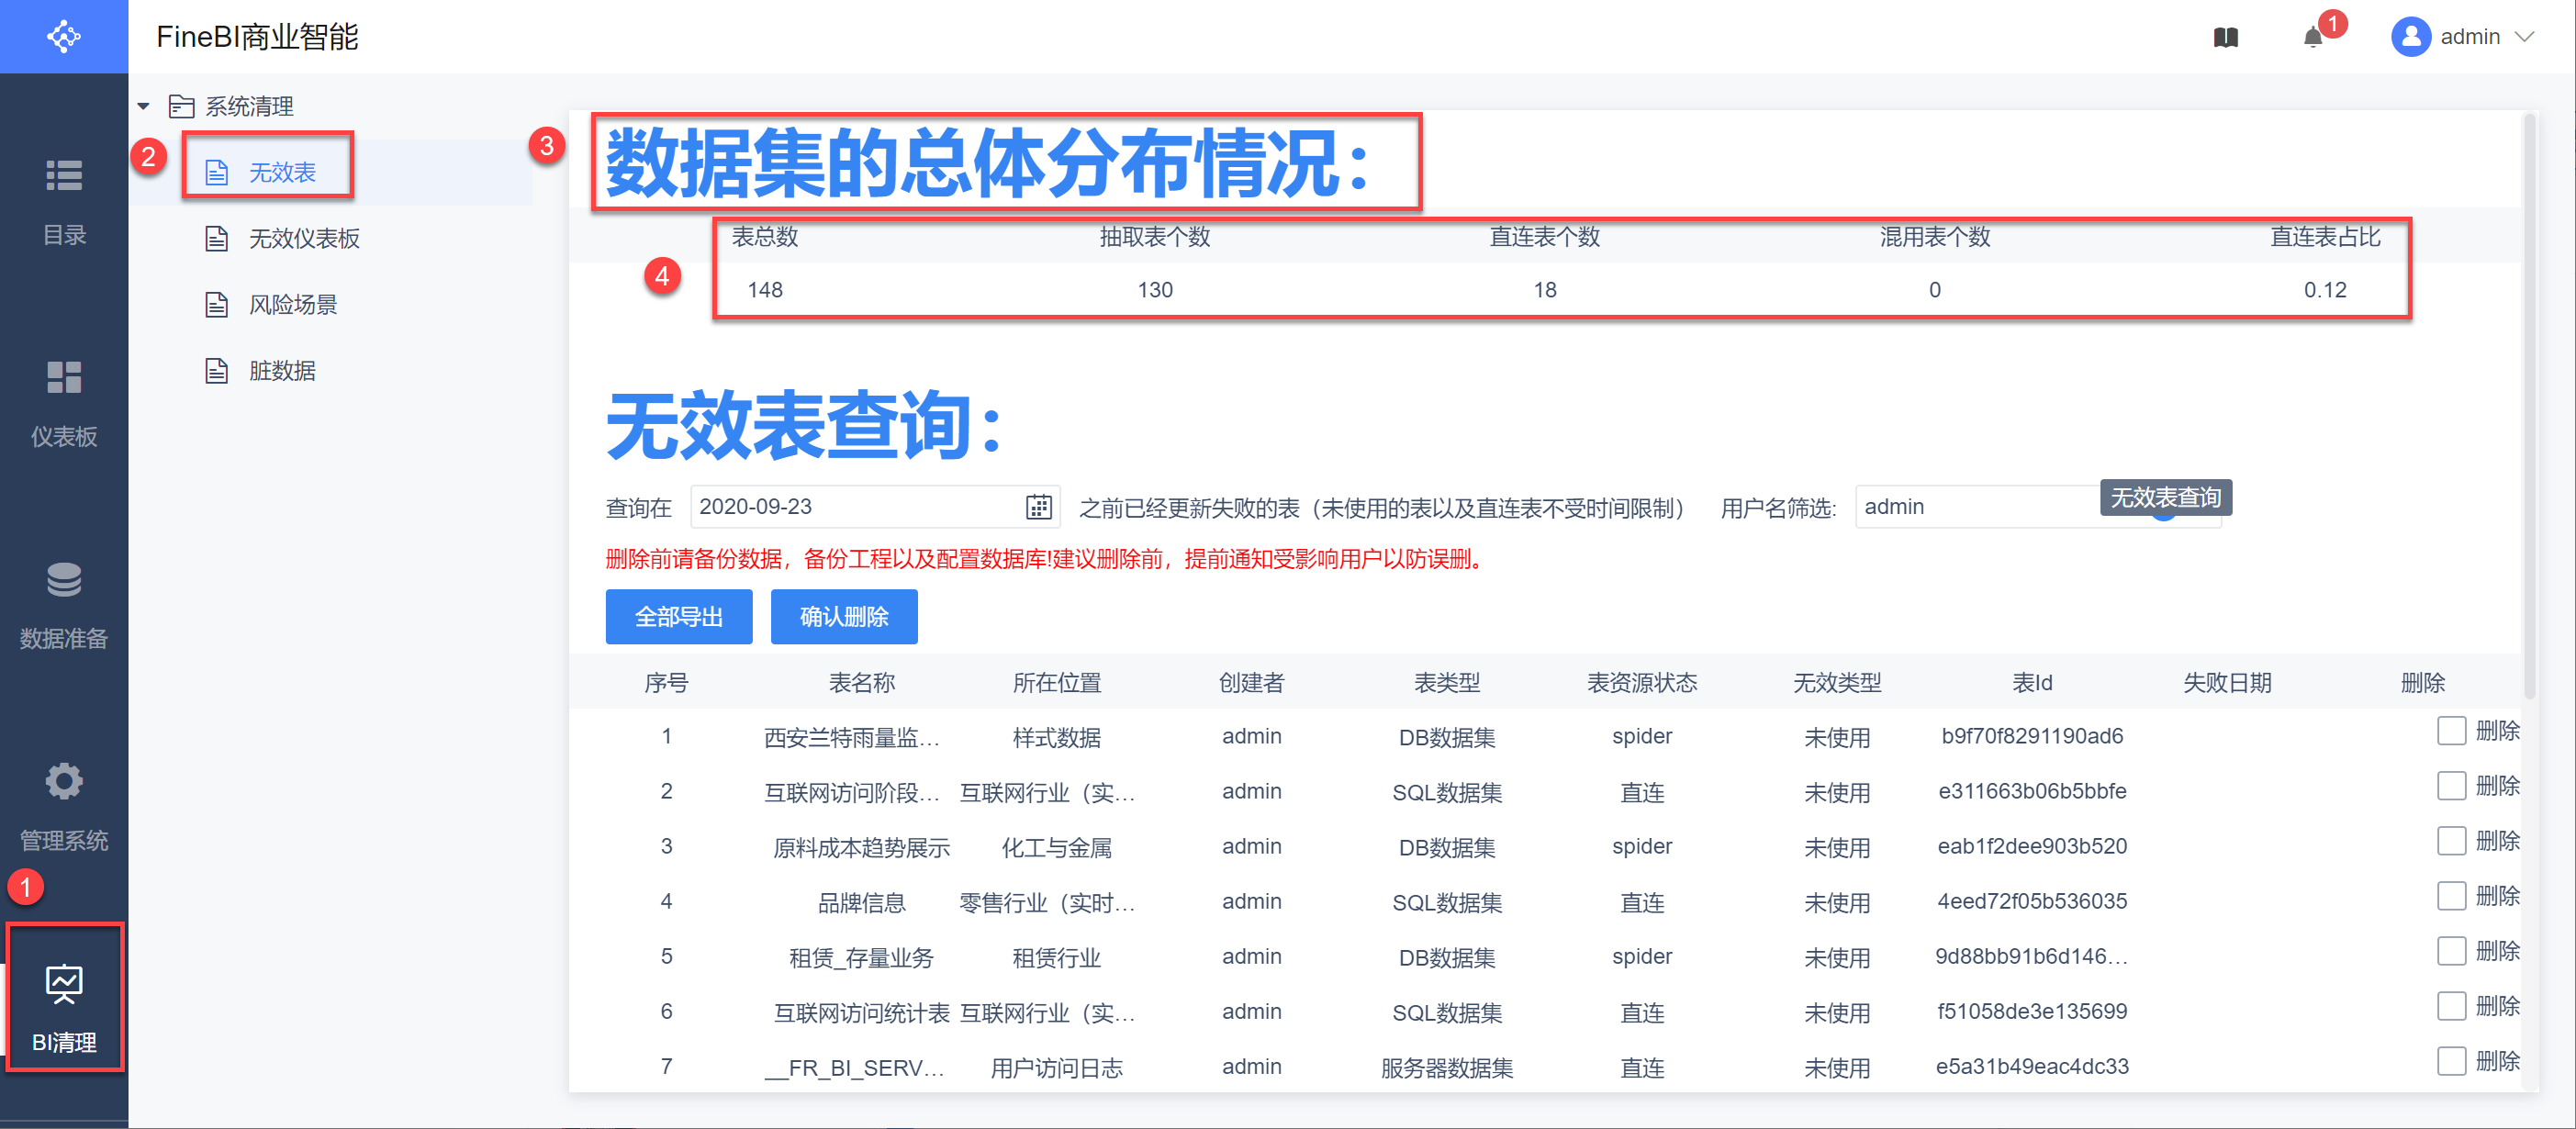Check delete box for row 7

click(2450, 1061)
